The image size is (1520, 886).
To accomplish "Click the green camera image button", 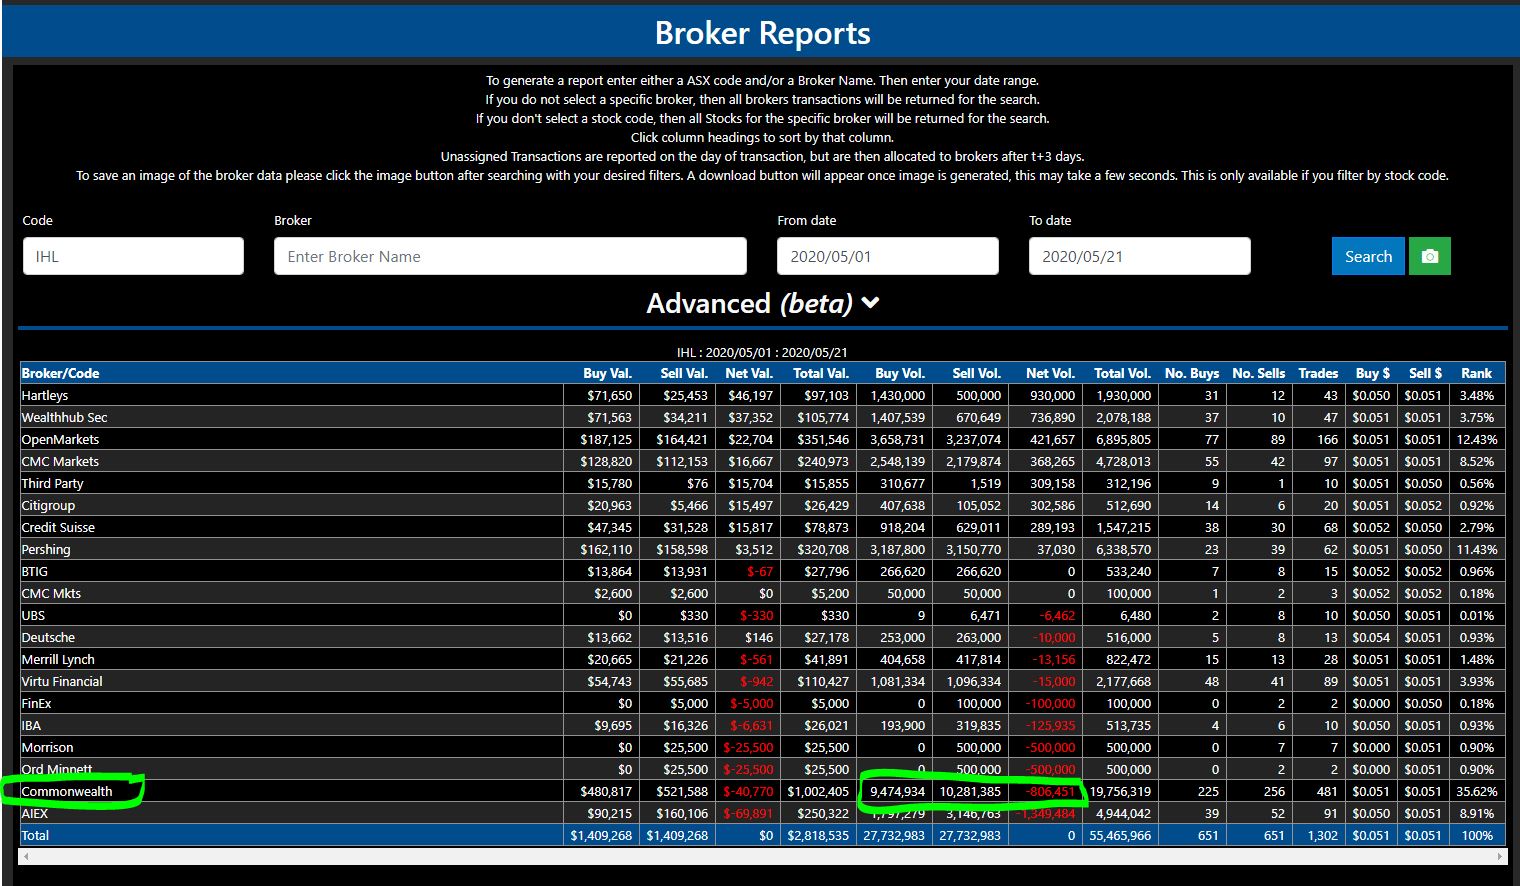I will click(1429, 256).
